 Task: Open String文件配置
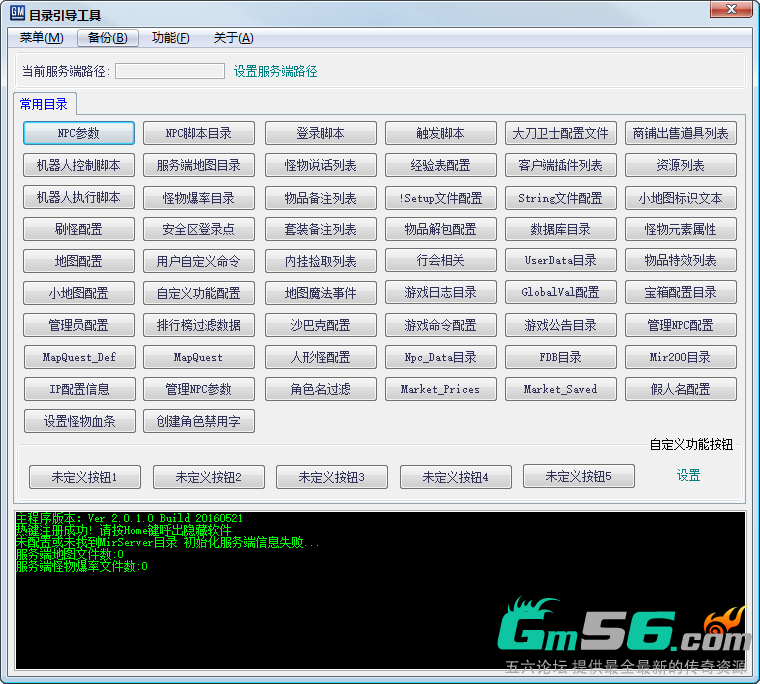tap(561, 198)
